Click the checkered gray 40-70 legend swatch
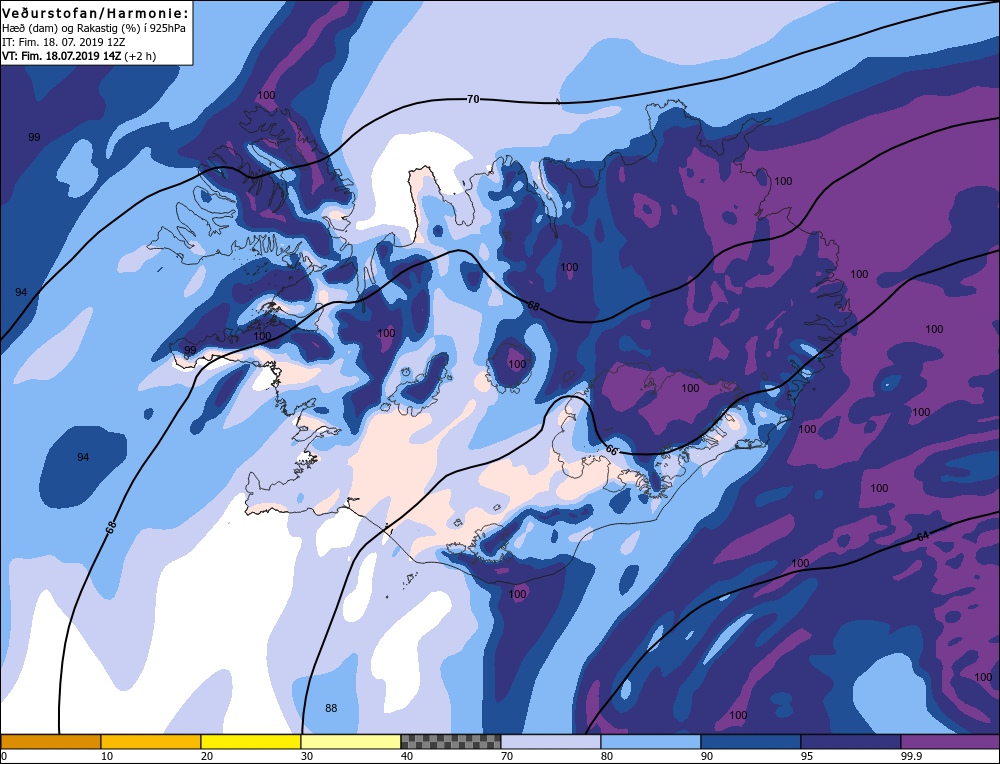This screenshot has width=1000, height=764. pos(450,741)
